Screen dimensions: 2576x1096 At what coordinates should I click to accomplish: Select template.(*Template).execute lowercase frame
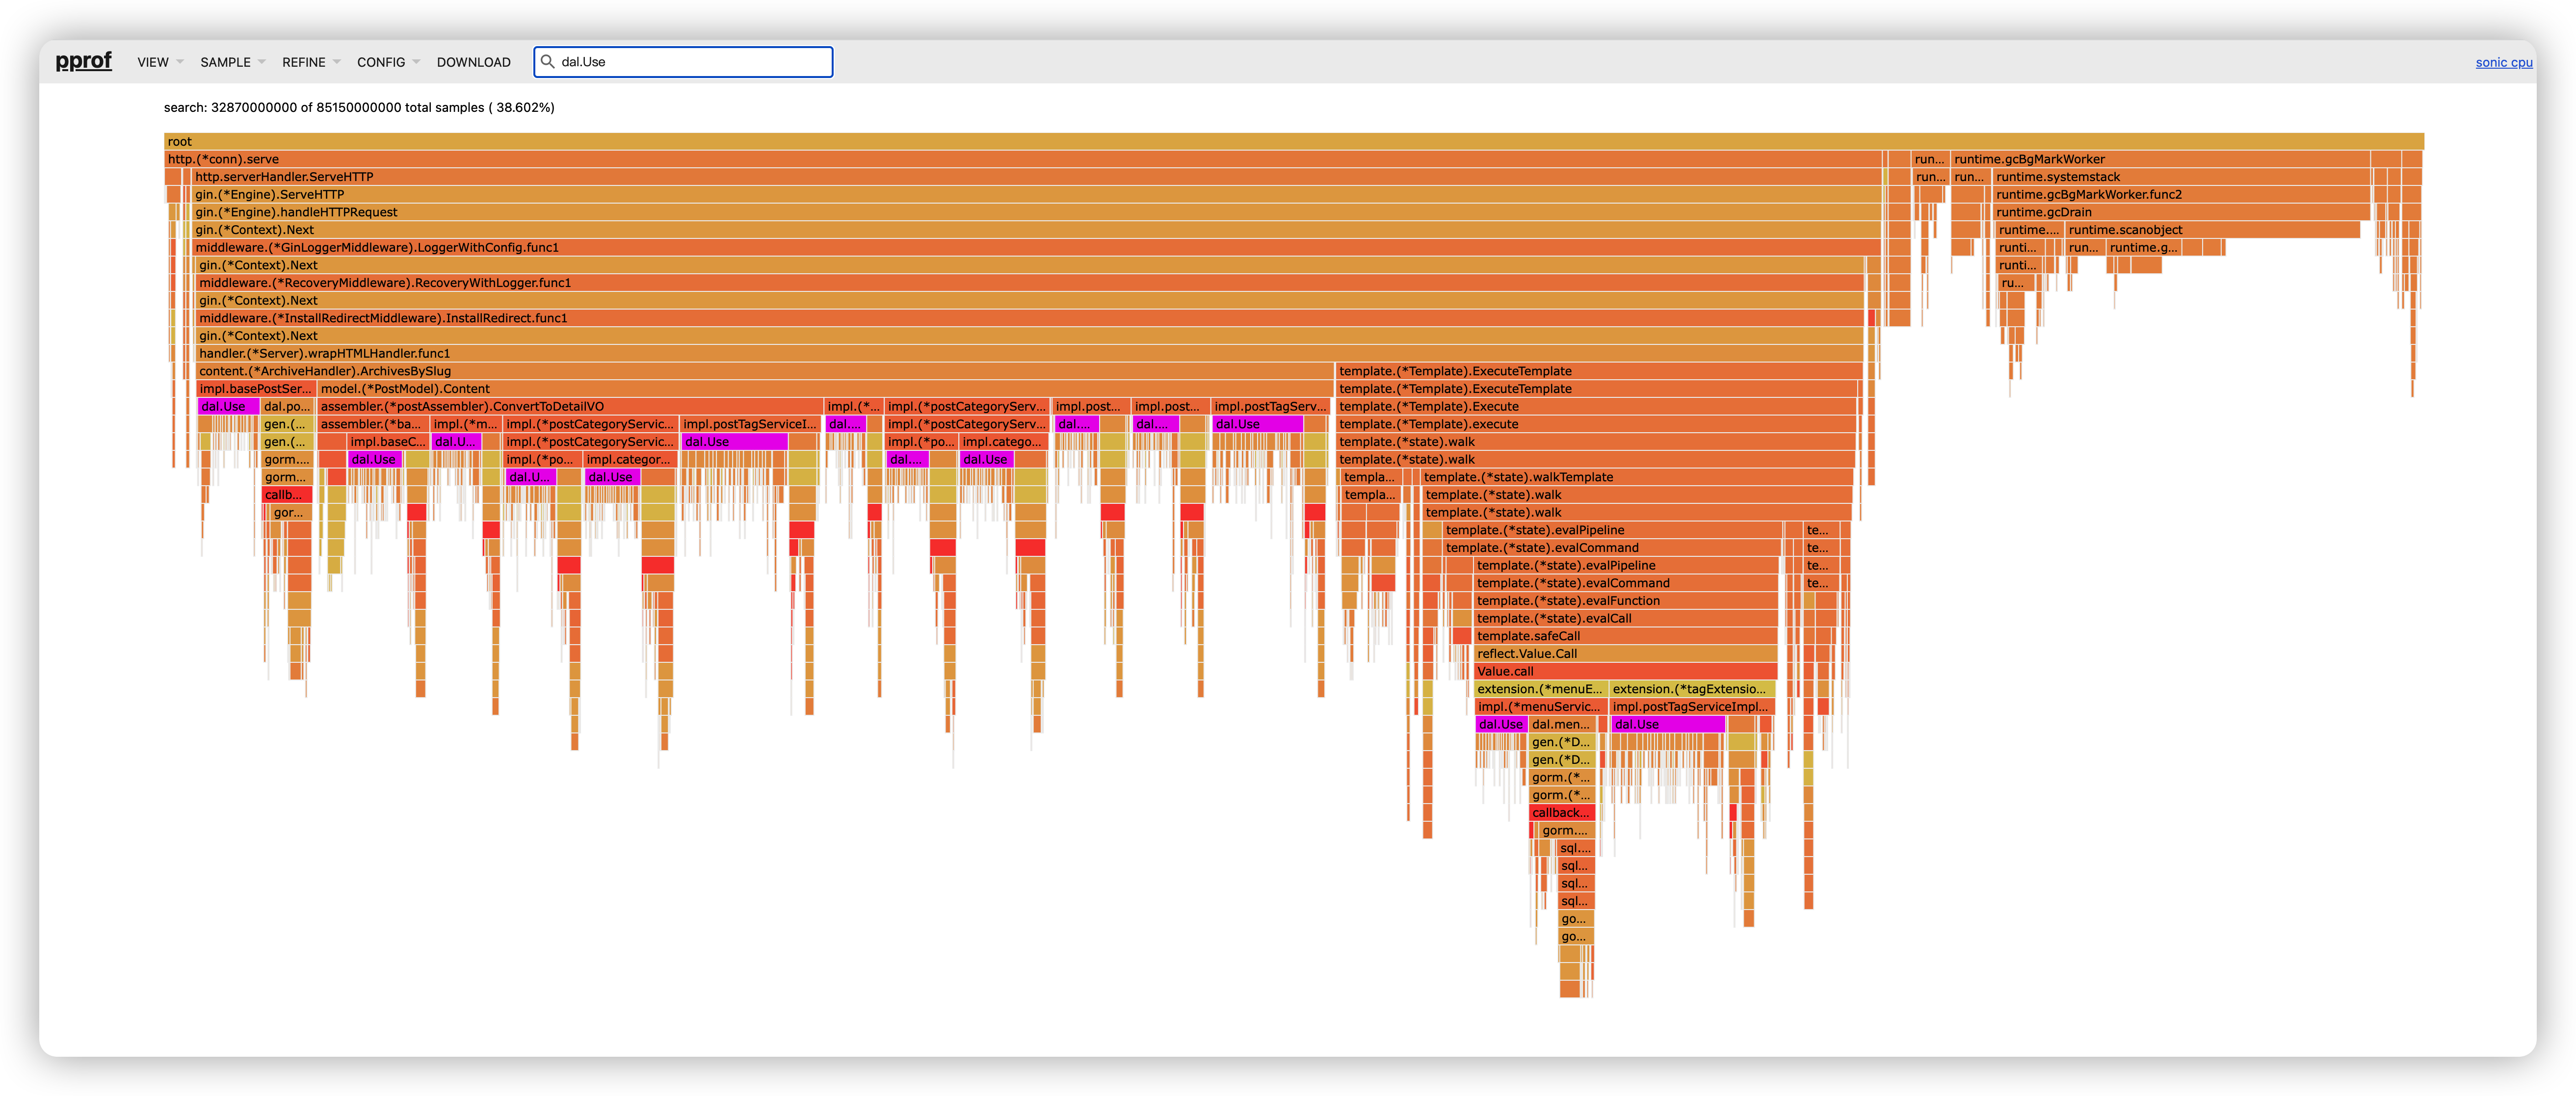click(x=1596, y=424)
